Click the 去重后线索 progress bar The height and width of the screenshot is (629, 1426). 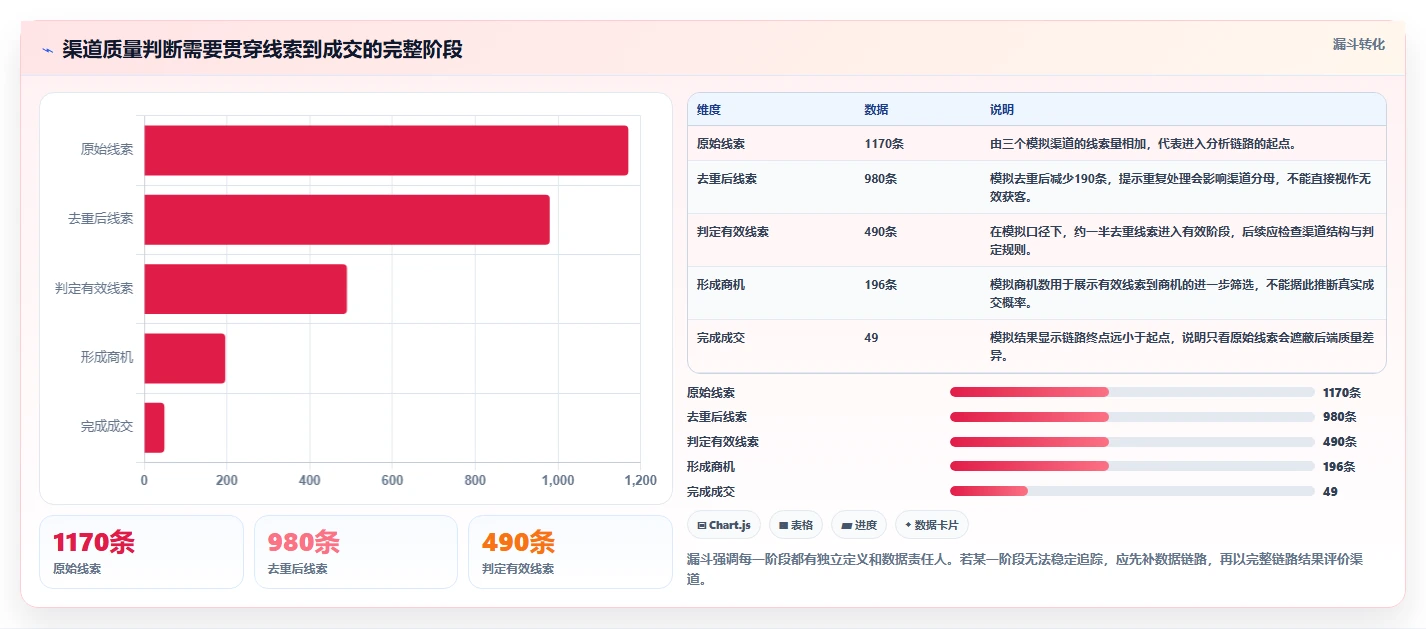1132,417
